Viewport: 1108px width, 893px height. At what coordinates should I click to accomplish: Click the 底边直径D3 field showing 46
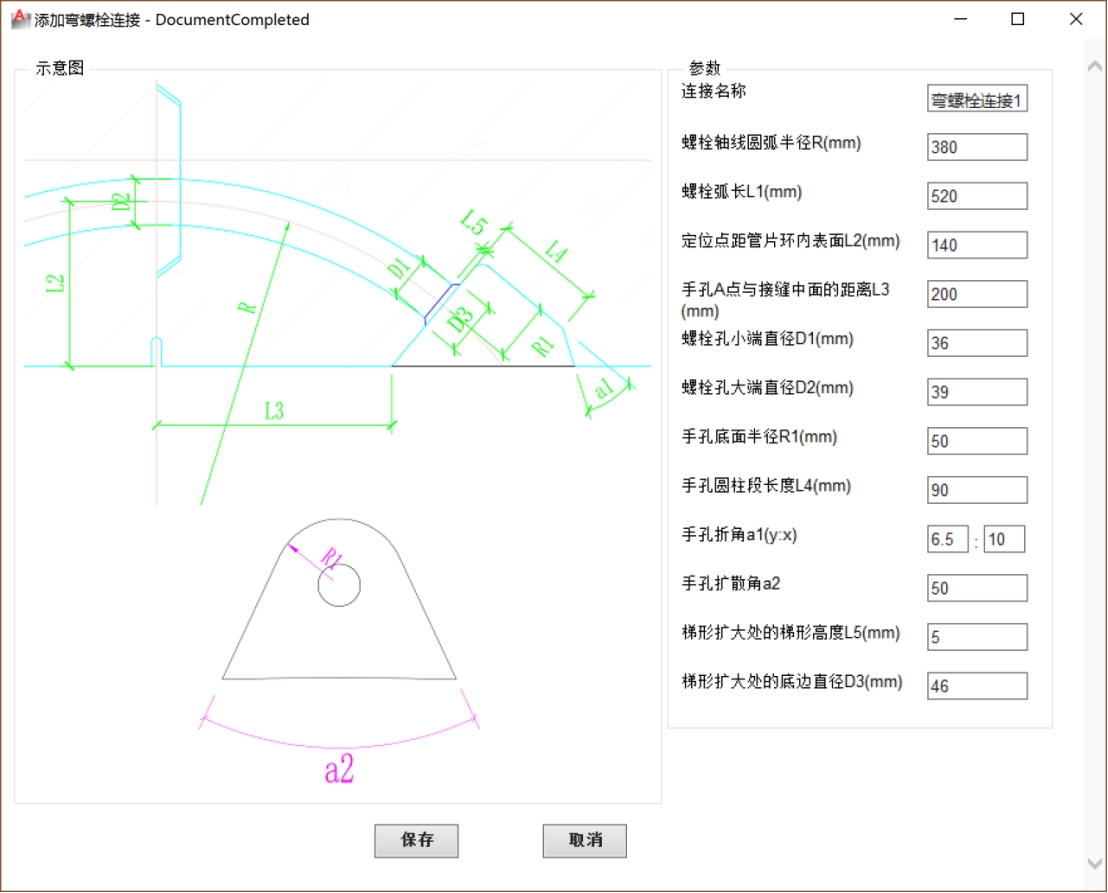[977, 685]
